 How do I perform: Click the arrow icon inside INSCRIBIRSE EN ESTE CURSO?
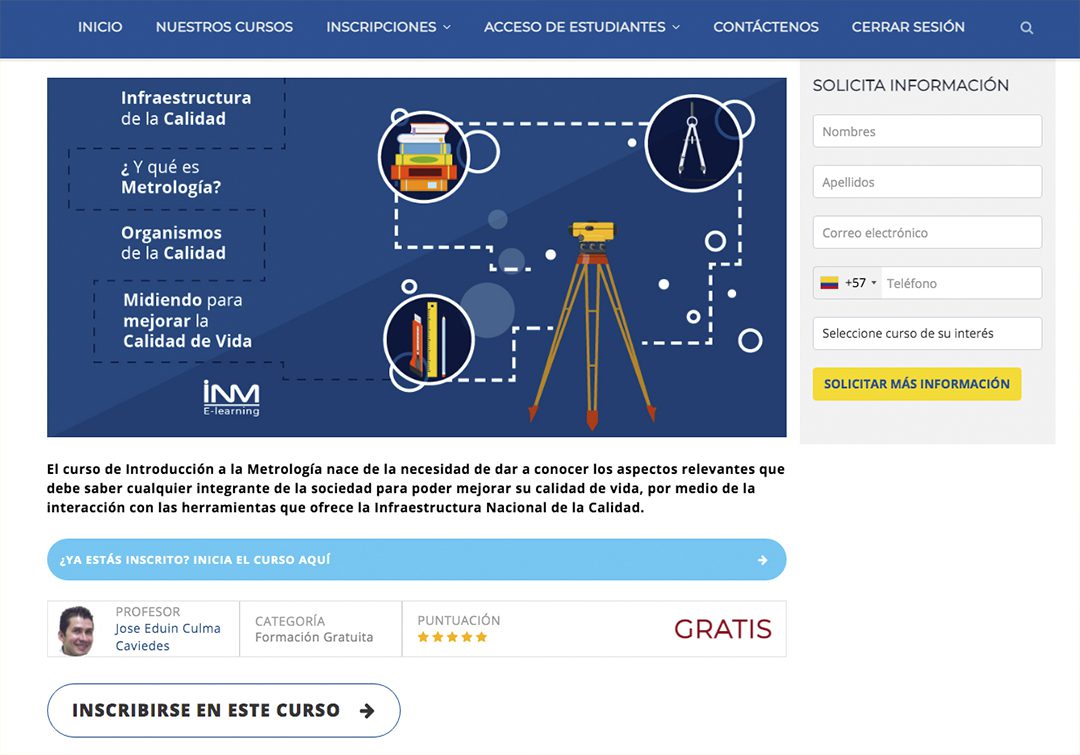pyautogui.click(x=367, y=710)
